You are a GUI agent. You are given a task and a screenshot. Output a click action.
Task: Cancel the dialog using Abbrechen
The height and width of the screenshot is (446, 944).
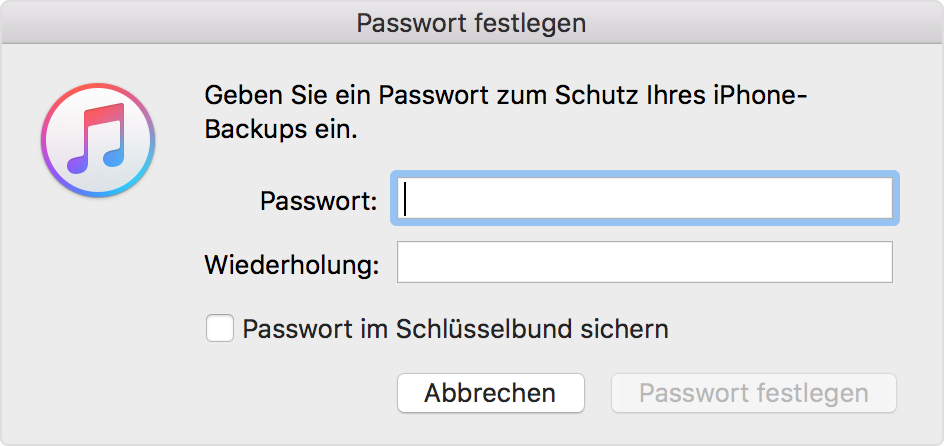[490, 393]
